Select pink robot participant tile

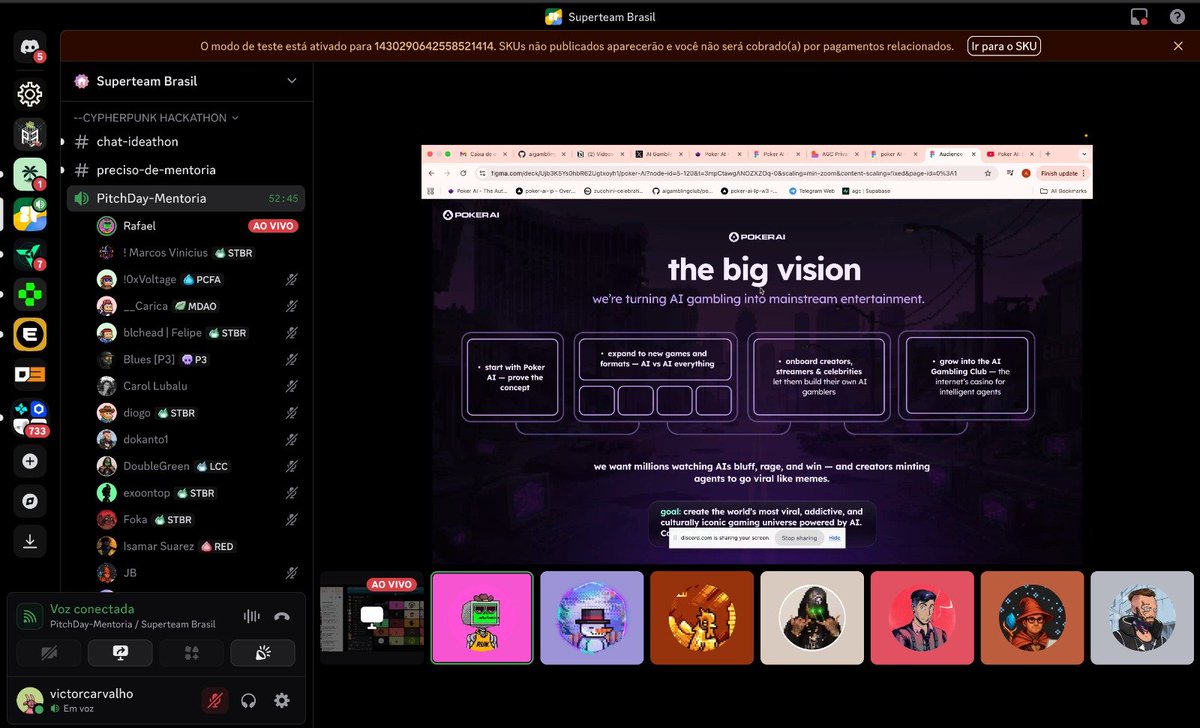[482, 617]
